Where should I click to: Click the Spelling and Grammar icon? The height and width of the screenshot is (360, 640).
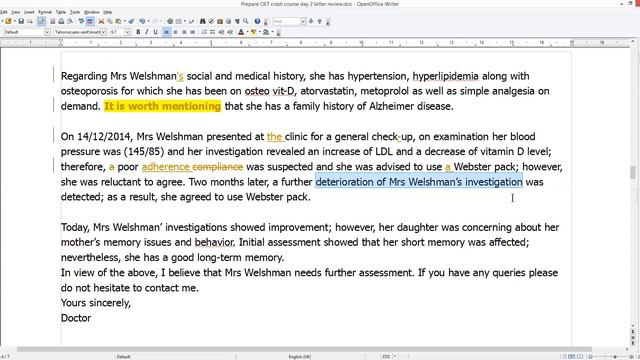click(x=81, y=21)
